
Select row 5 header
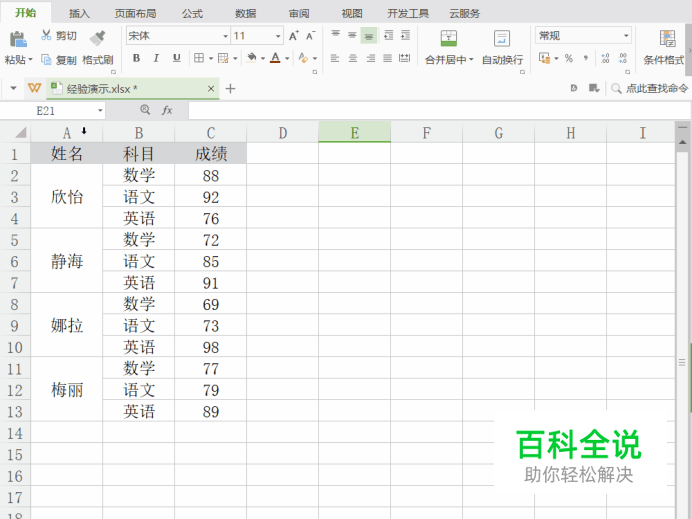tap(15, 240)
